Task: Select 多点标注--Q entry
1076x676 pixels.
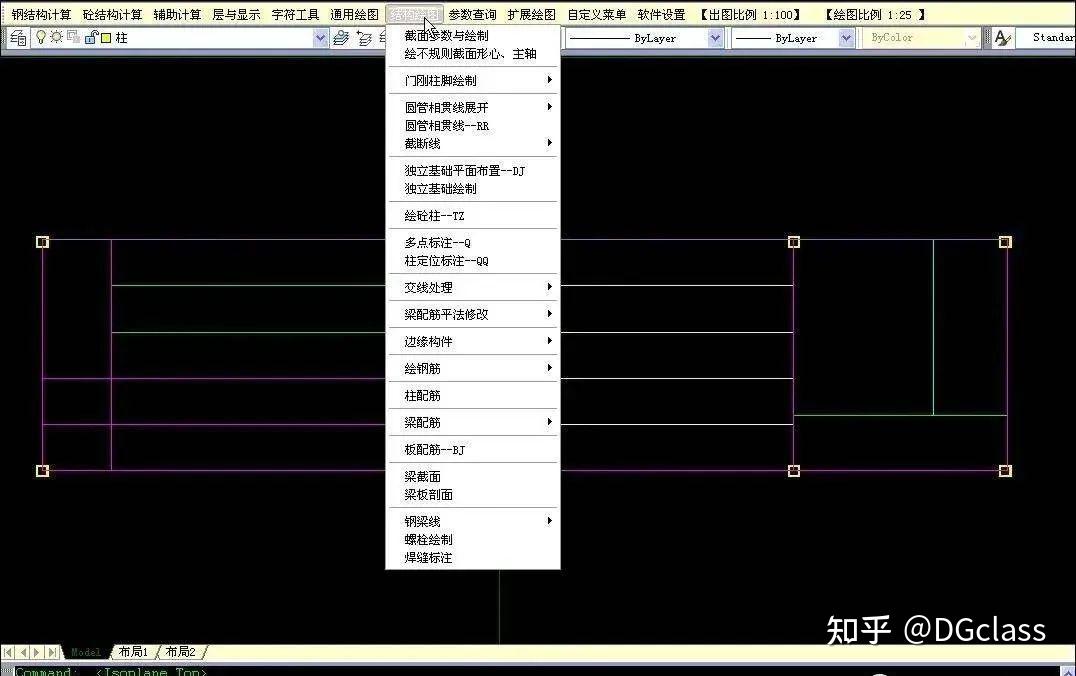Action: (473, 243)
